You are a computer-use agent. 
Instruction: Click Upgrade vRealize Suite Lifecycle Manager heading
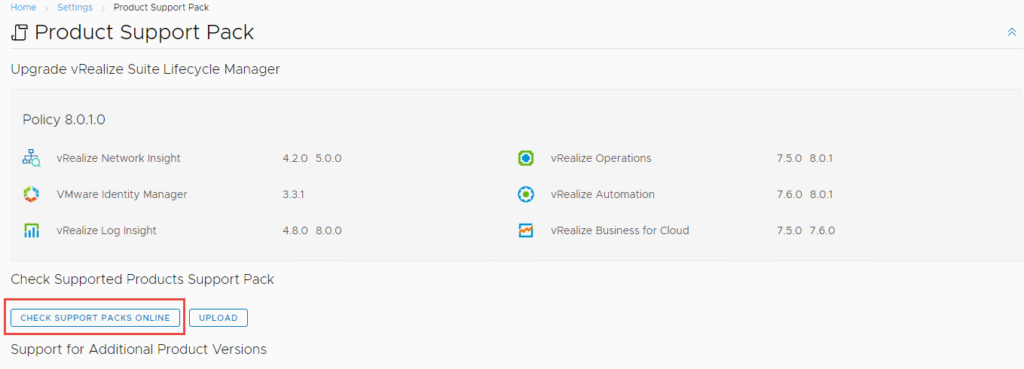(145, 69)
